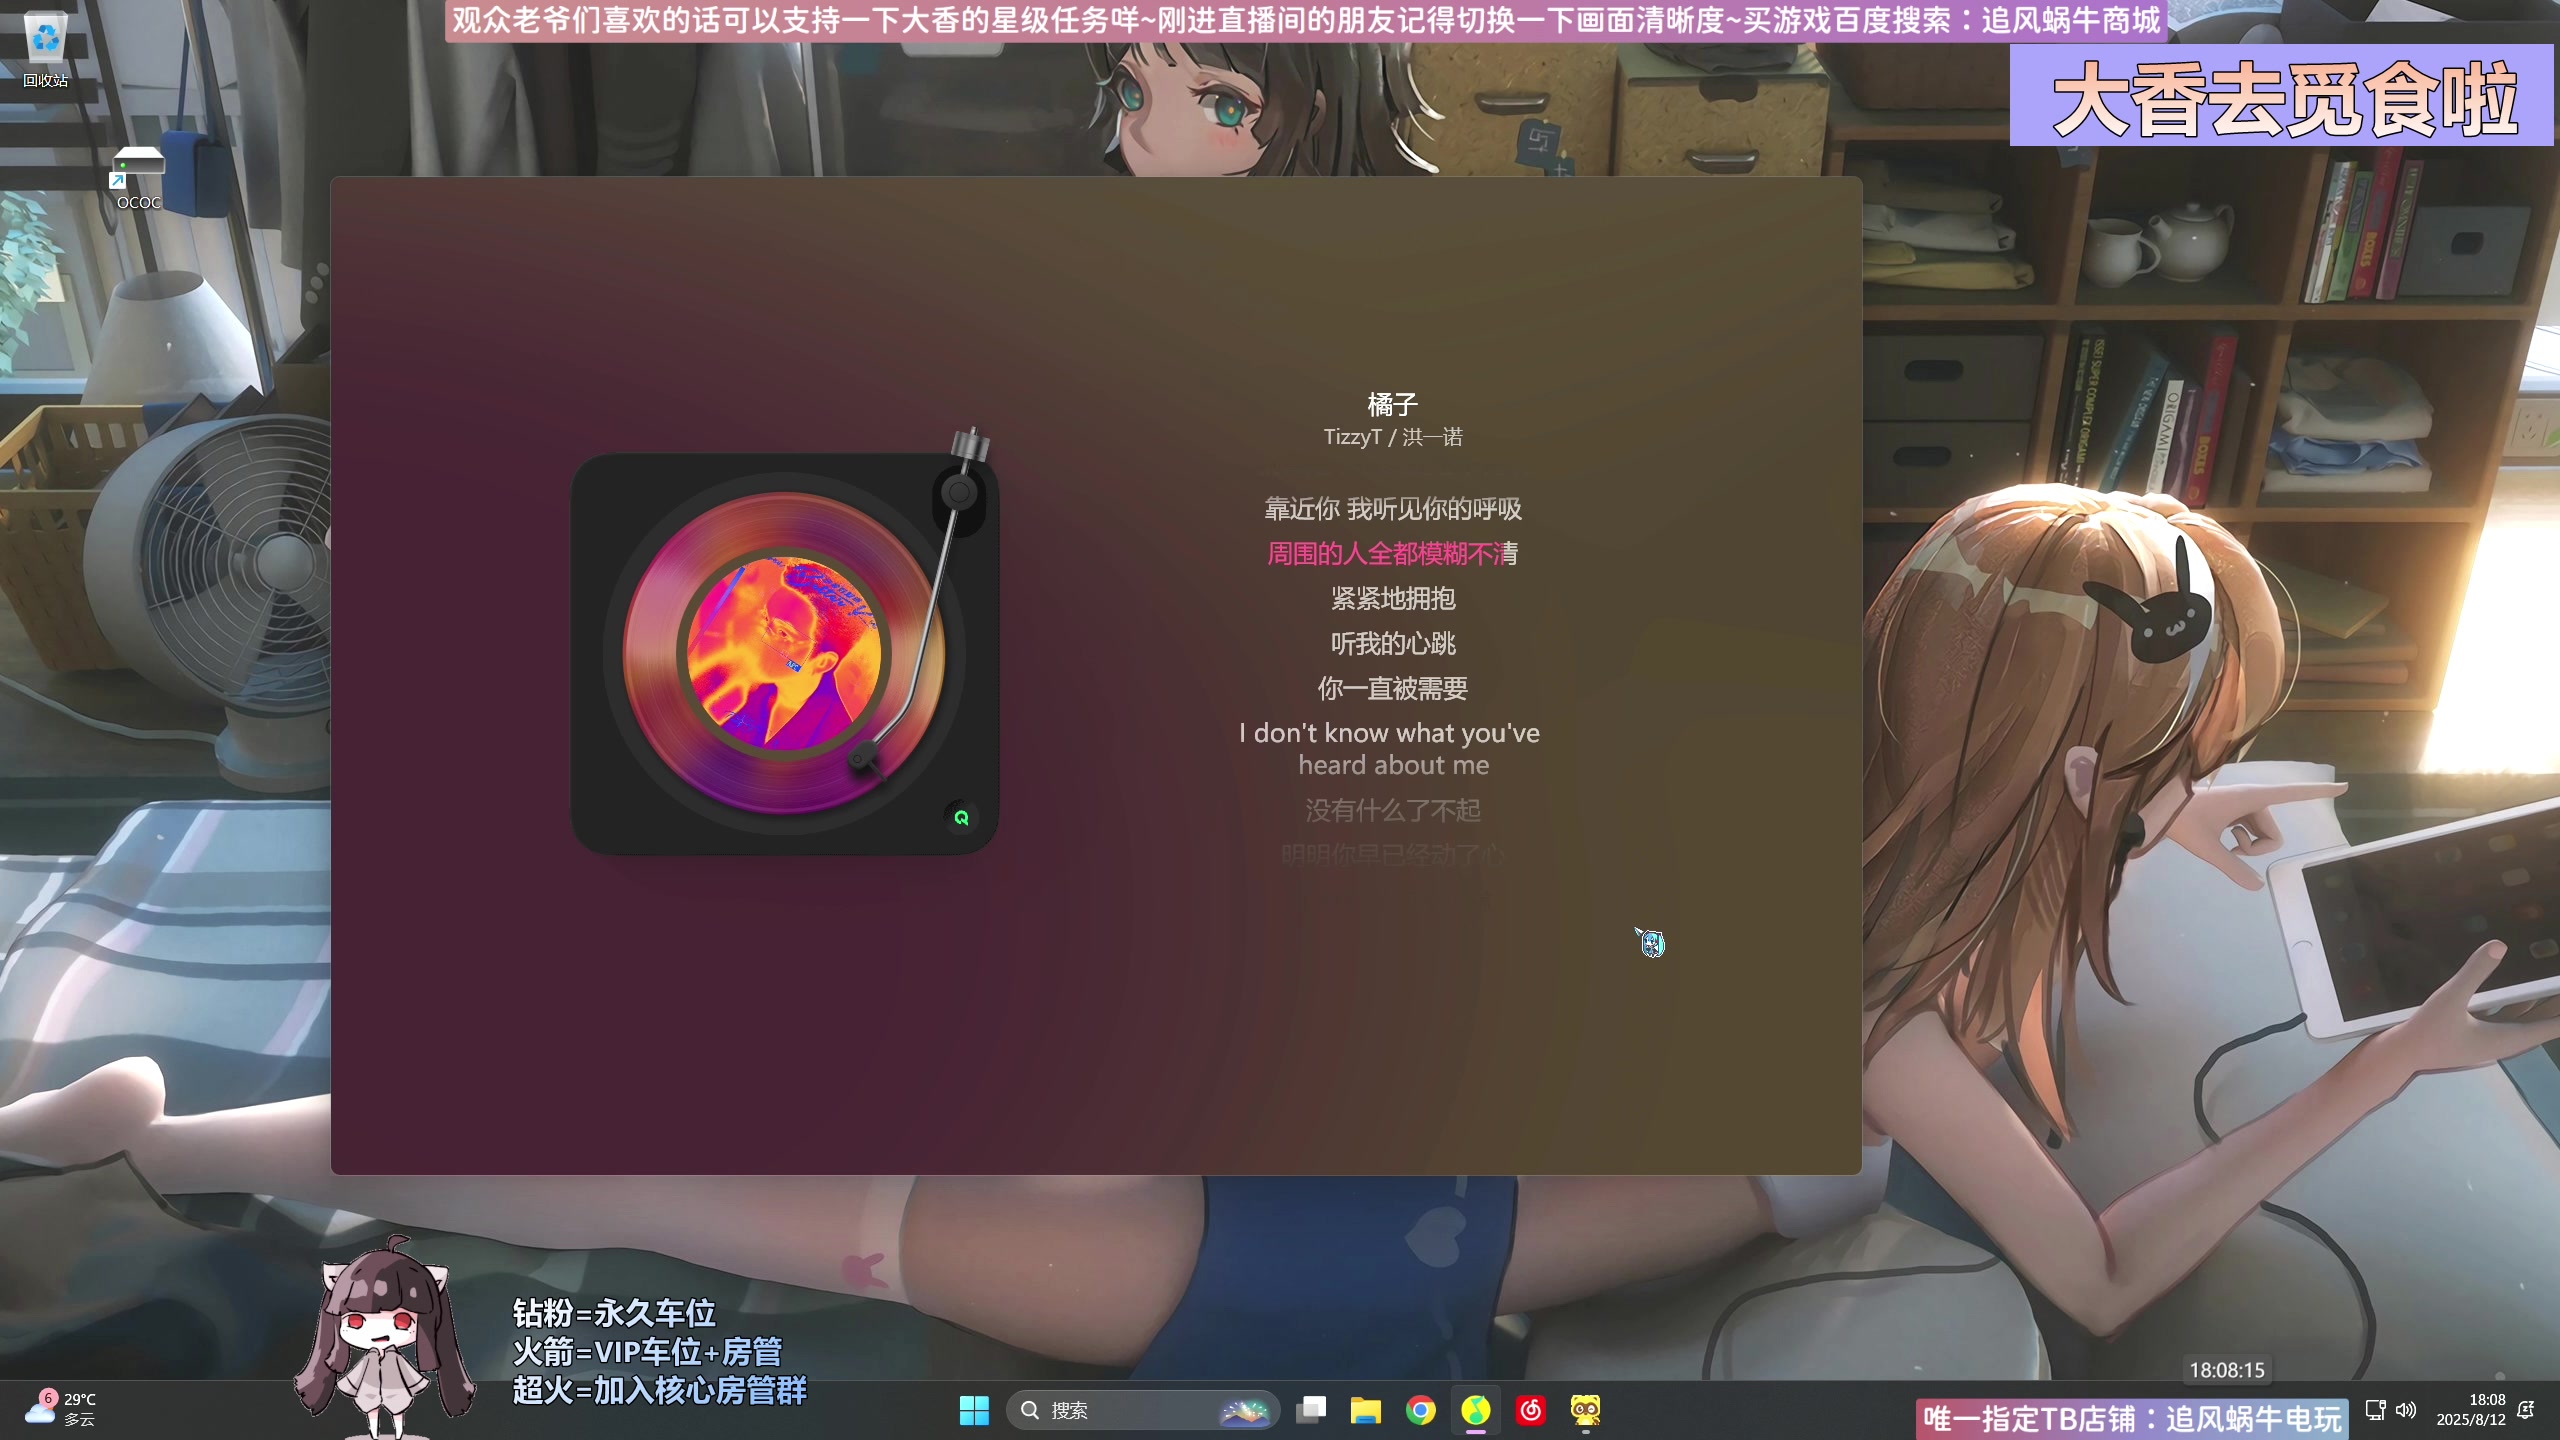Launch Google Chrome from the taskbar

(x=1421, y=1411)
